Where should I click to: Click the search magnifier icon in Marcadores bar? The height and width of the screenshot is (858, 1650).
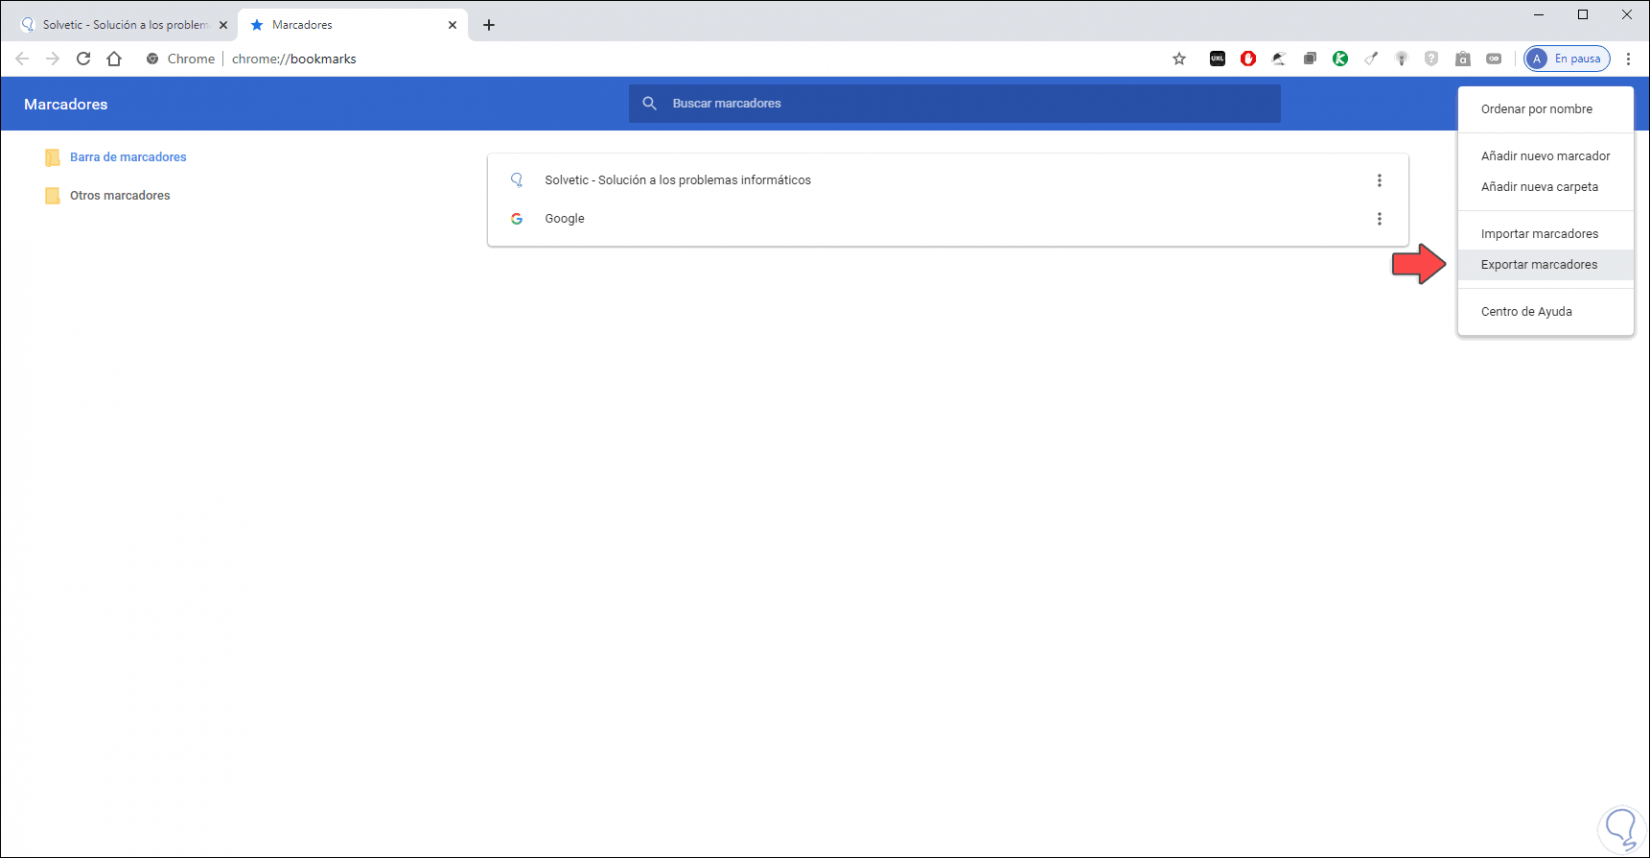(649, 103)
